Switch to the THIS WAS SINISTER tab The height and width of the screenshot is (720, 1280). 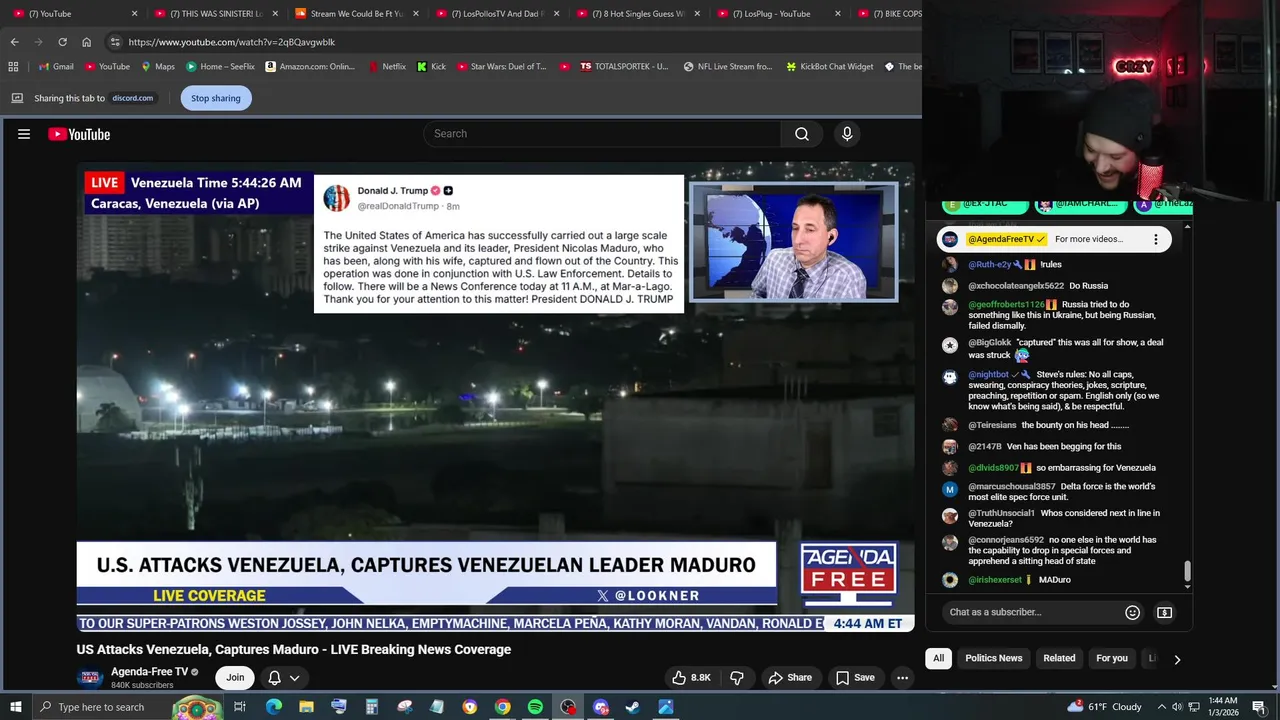click(215, 14)
